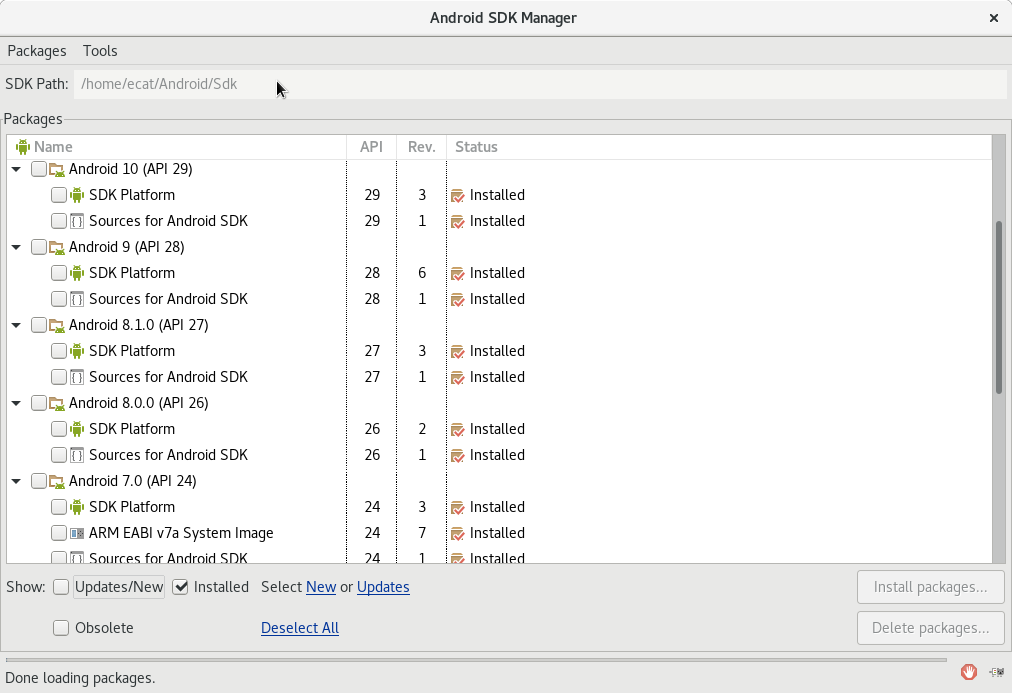
Task: Check the API 28 Sources for Android SDK checkbox
Action: 59,299
